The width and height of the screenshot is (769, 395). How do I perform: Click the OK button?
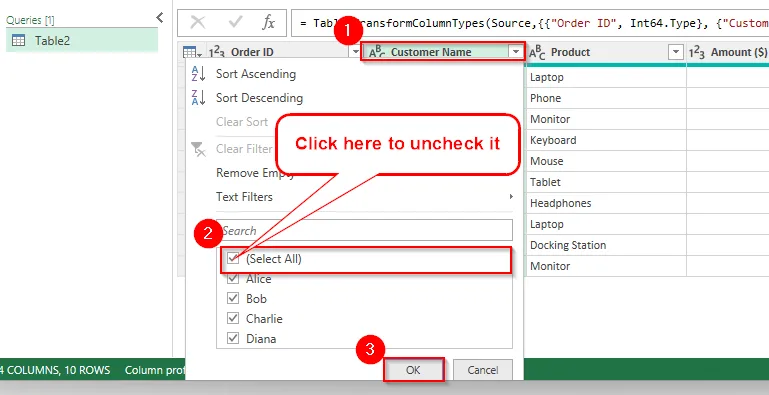413,370
